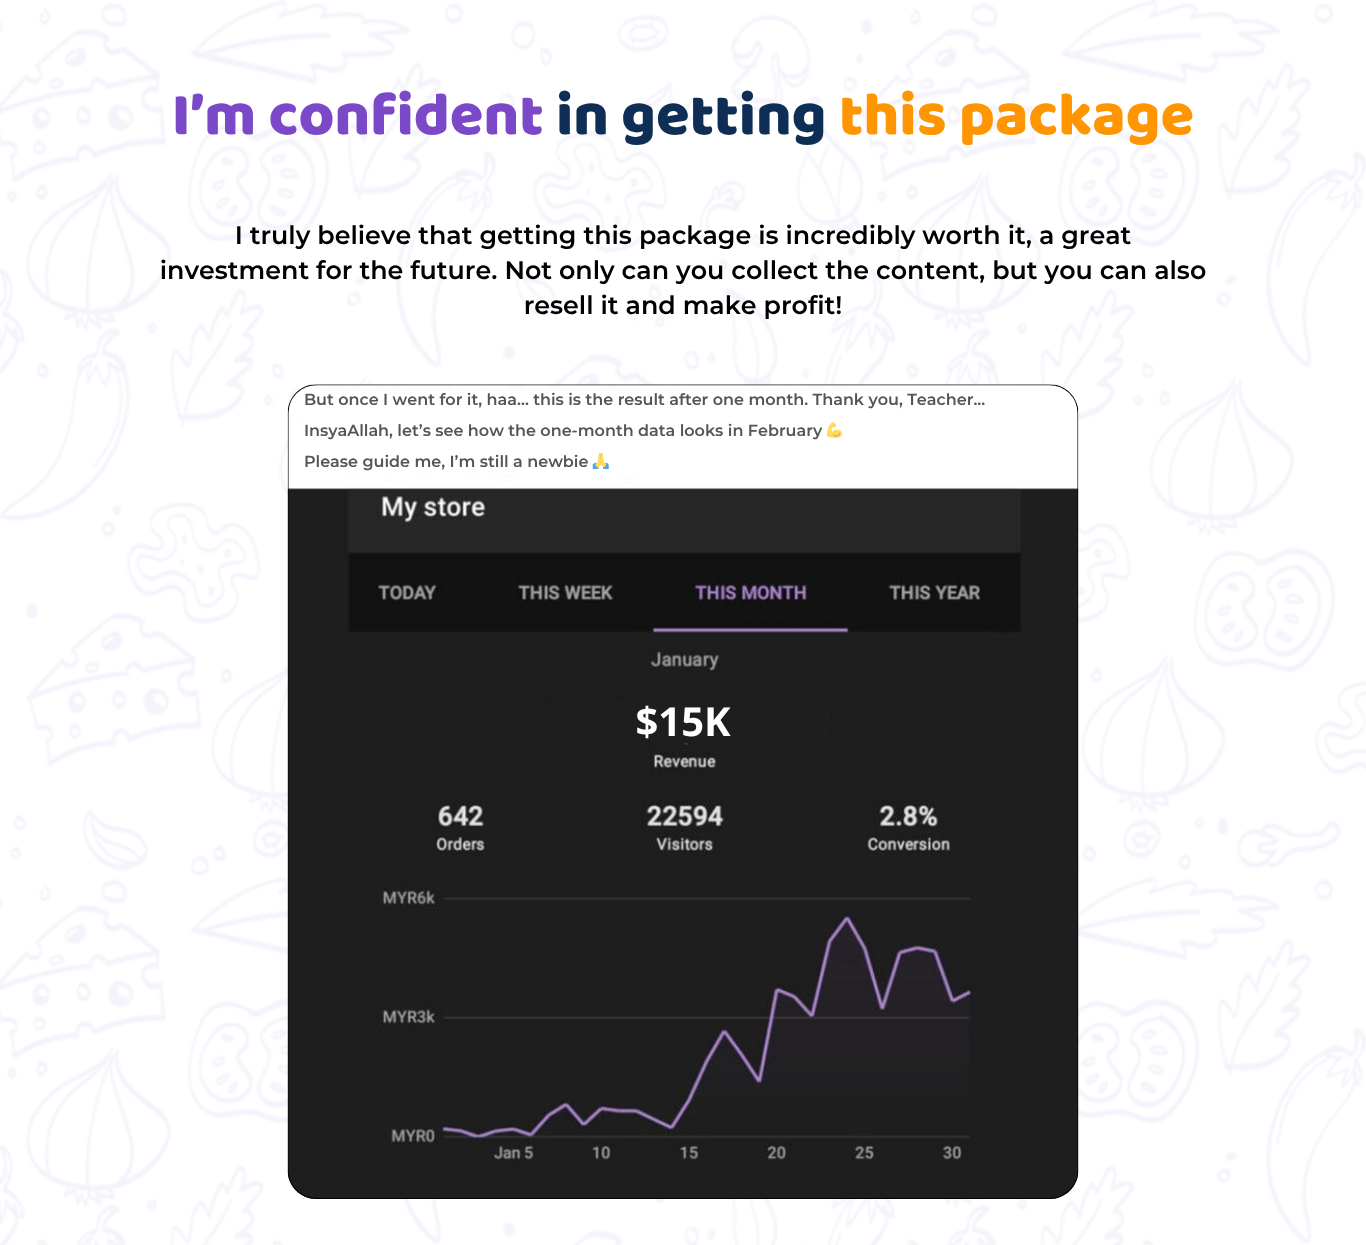Screen dimensions: 1366x1245
Task: Select the THIS WEEK tab
Action: point(565,592)
